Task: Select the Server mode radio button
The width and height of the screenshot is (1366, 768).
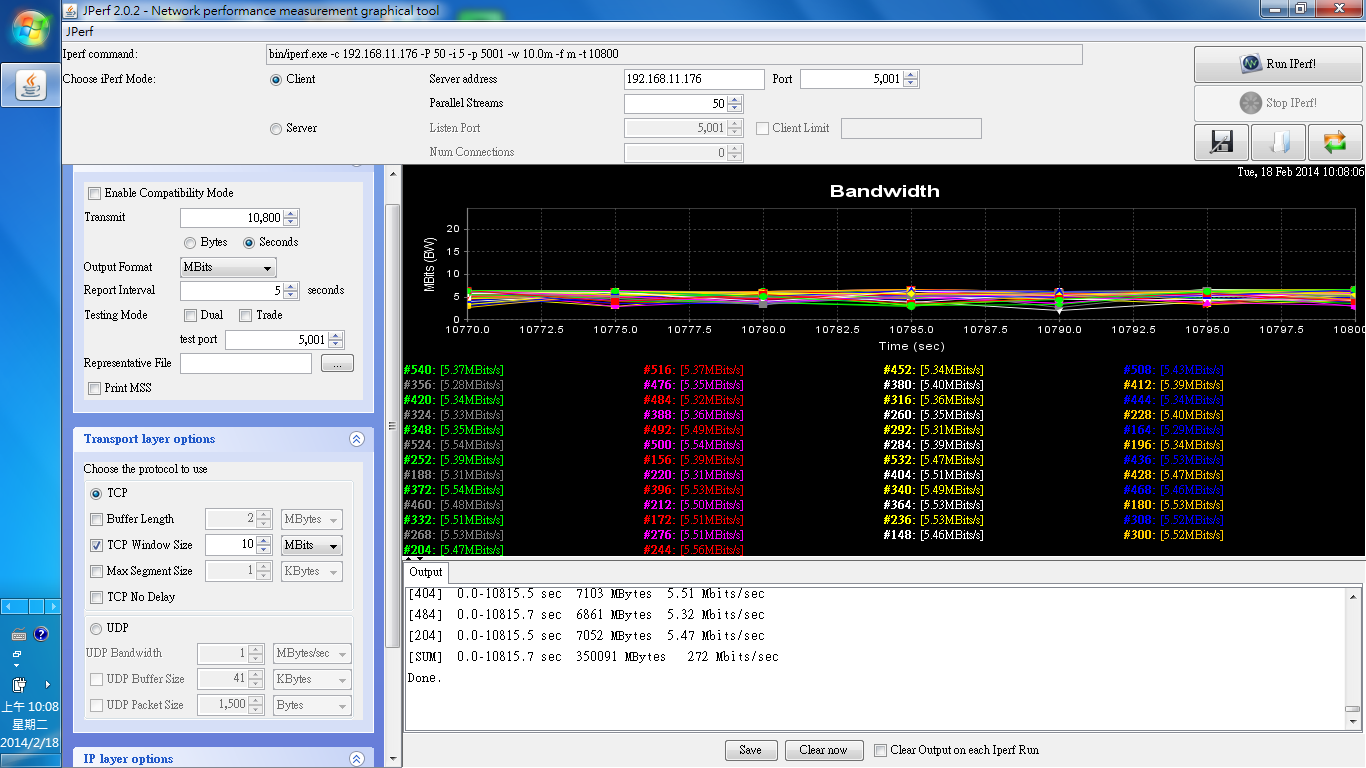Action: coord(276,129)
